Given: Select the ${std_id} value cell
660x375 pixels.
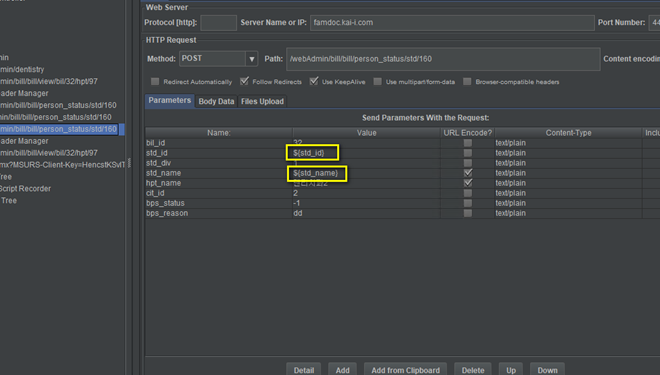Looking at the screenshot, I should click(367, 153).
